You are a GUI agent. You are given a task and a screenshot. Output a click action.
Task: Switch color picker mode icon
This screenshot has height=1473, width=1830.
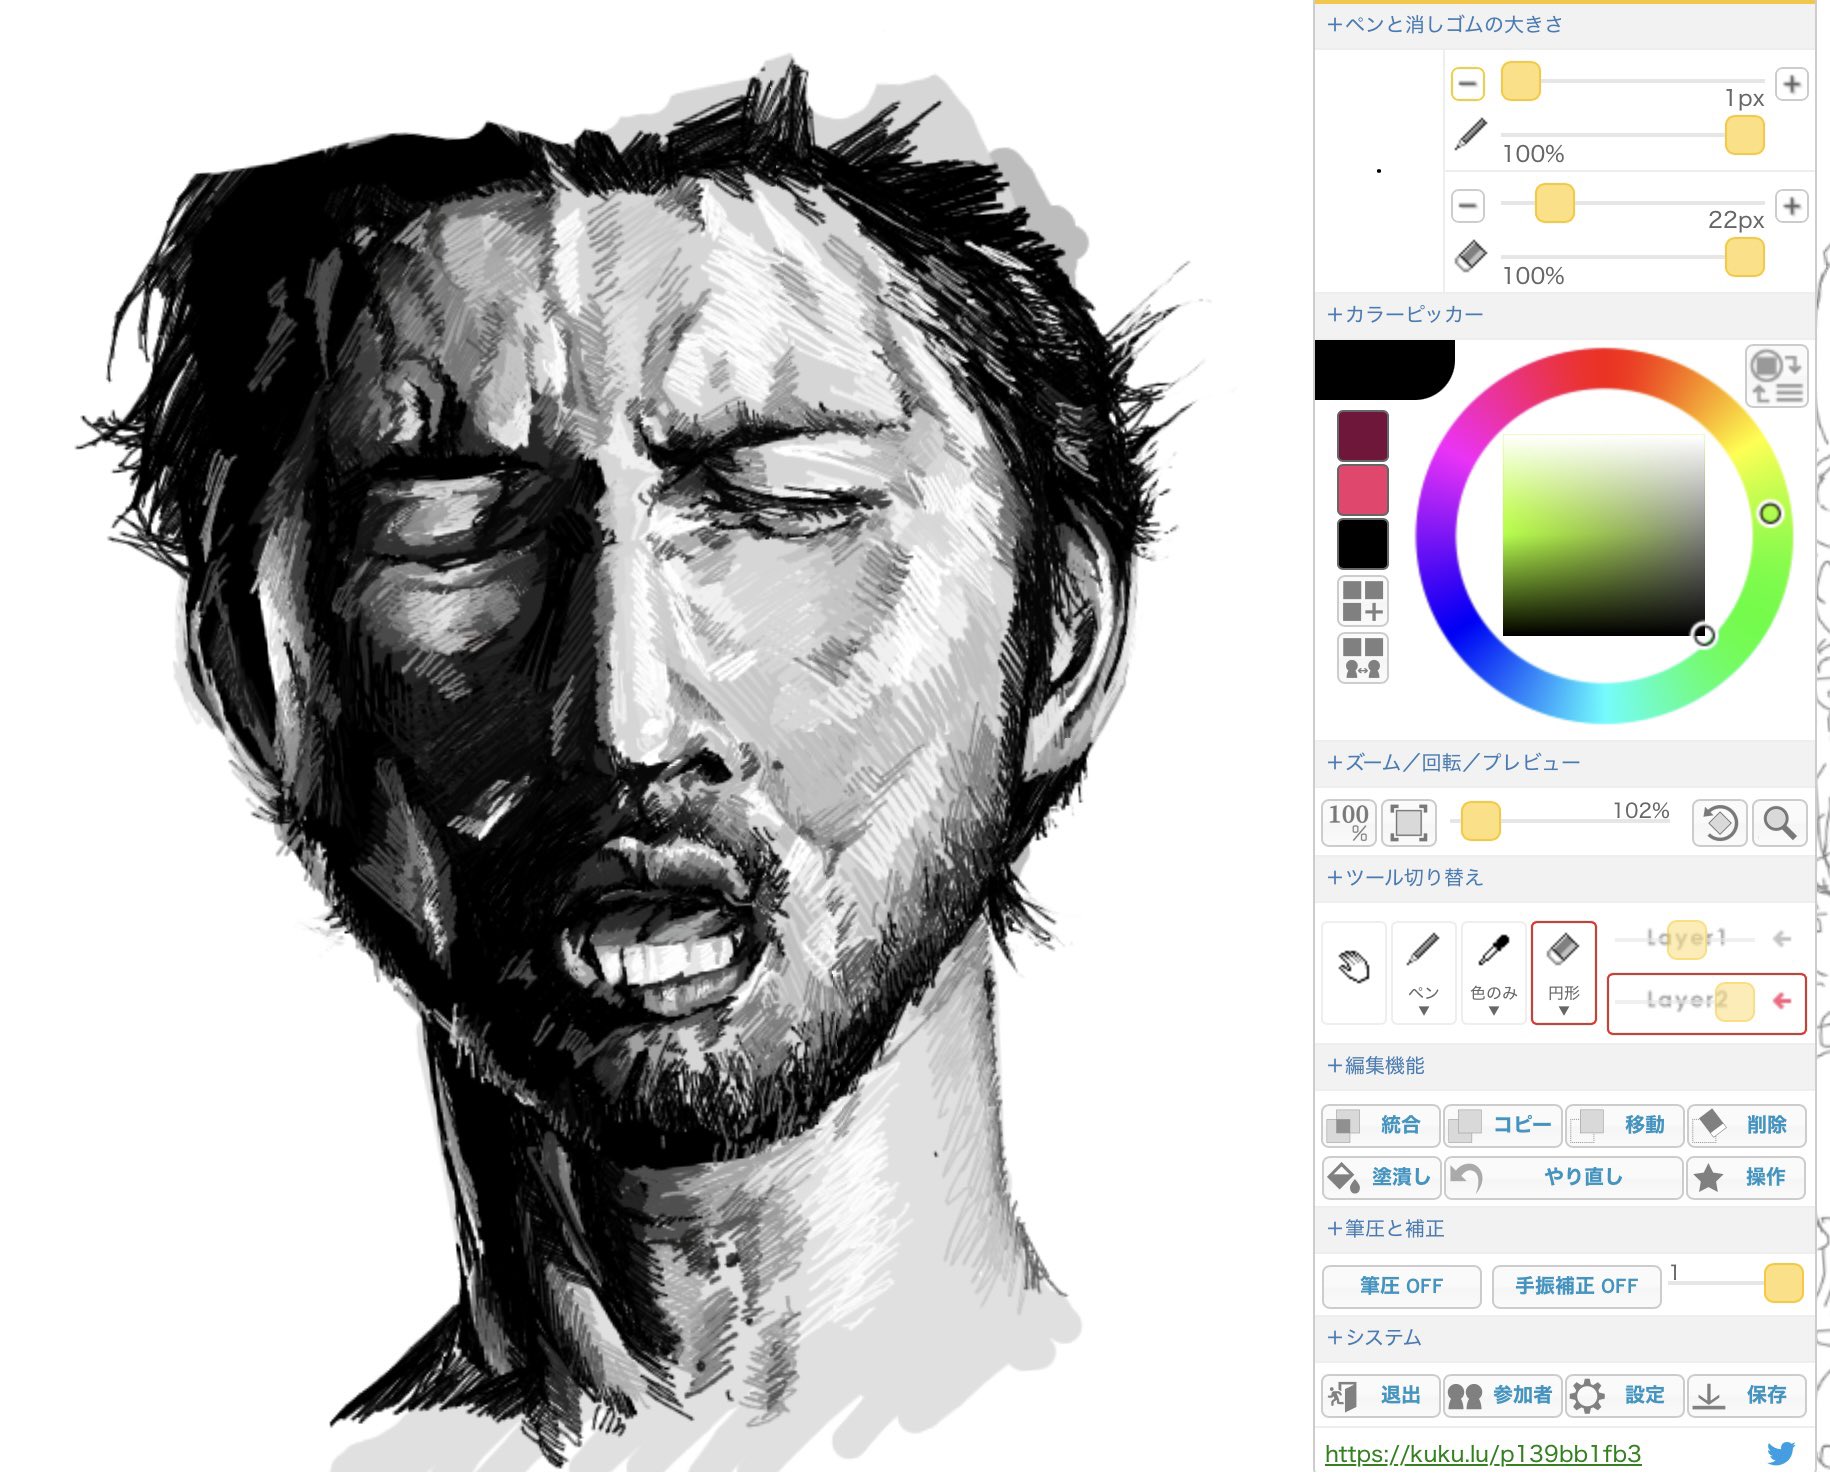pos(1776,376)
